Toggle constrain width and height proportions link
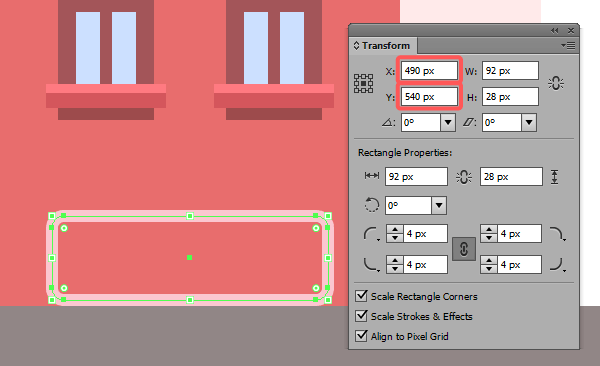 click(x=556, y=83)
